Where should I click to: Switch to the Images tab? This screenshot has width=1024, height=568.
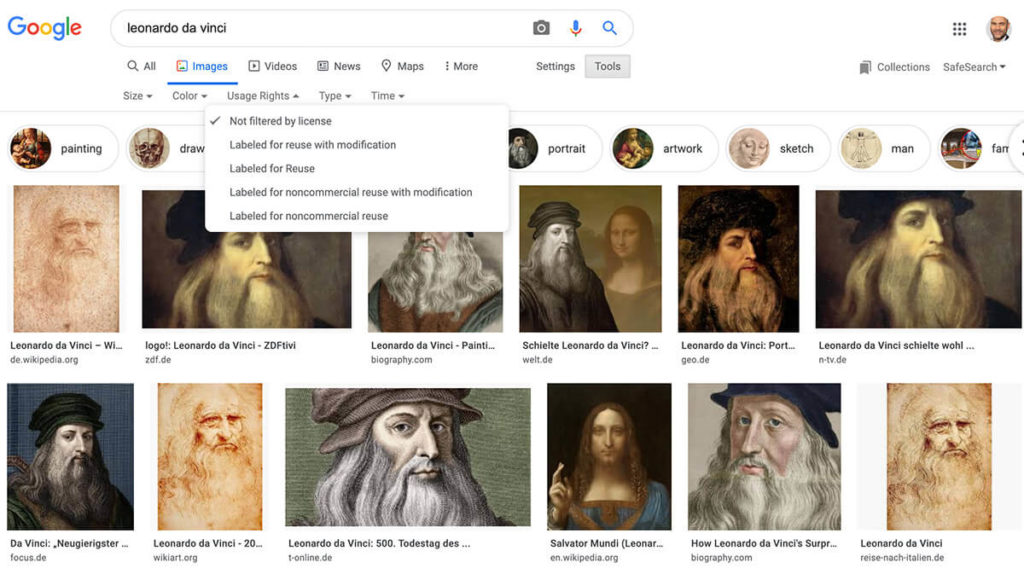pyautogui.click(x=202, y=66)
